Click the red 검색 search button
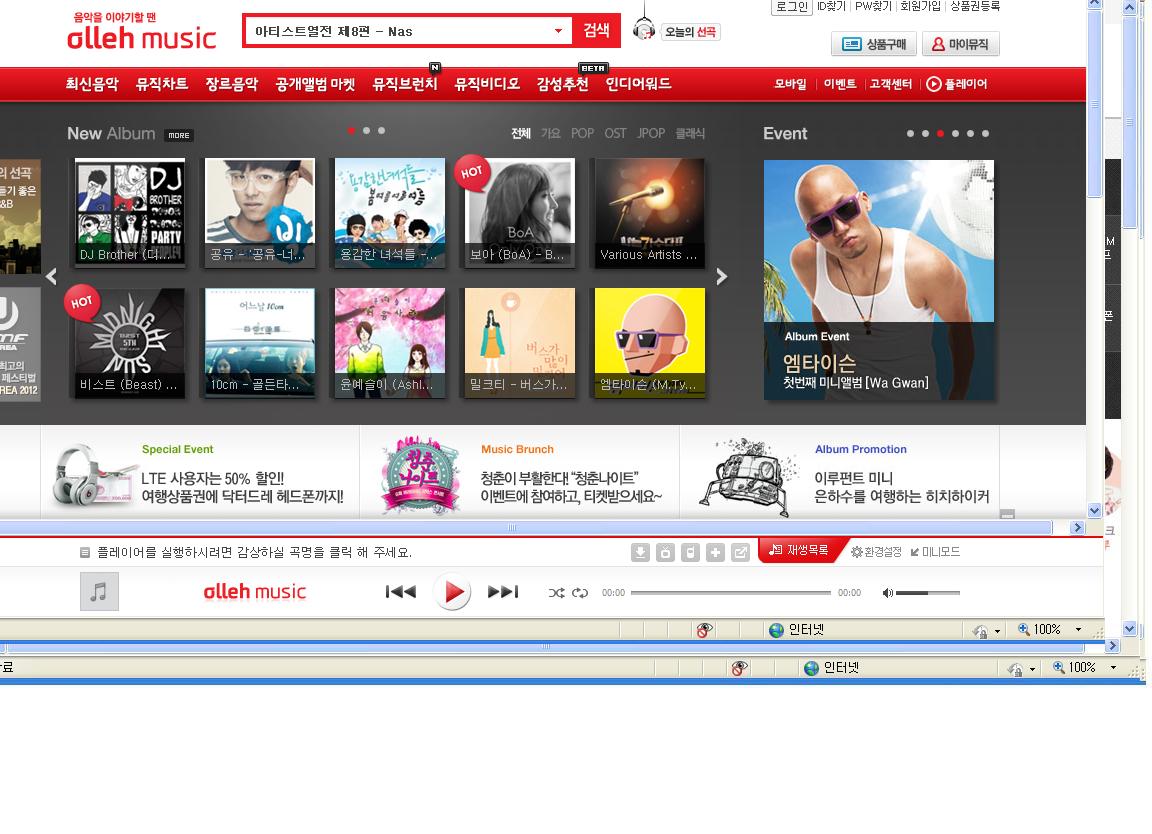 point(596,31)
